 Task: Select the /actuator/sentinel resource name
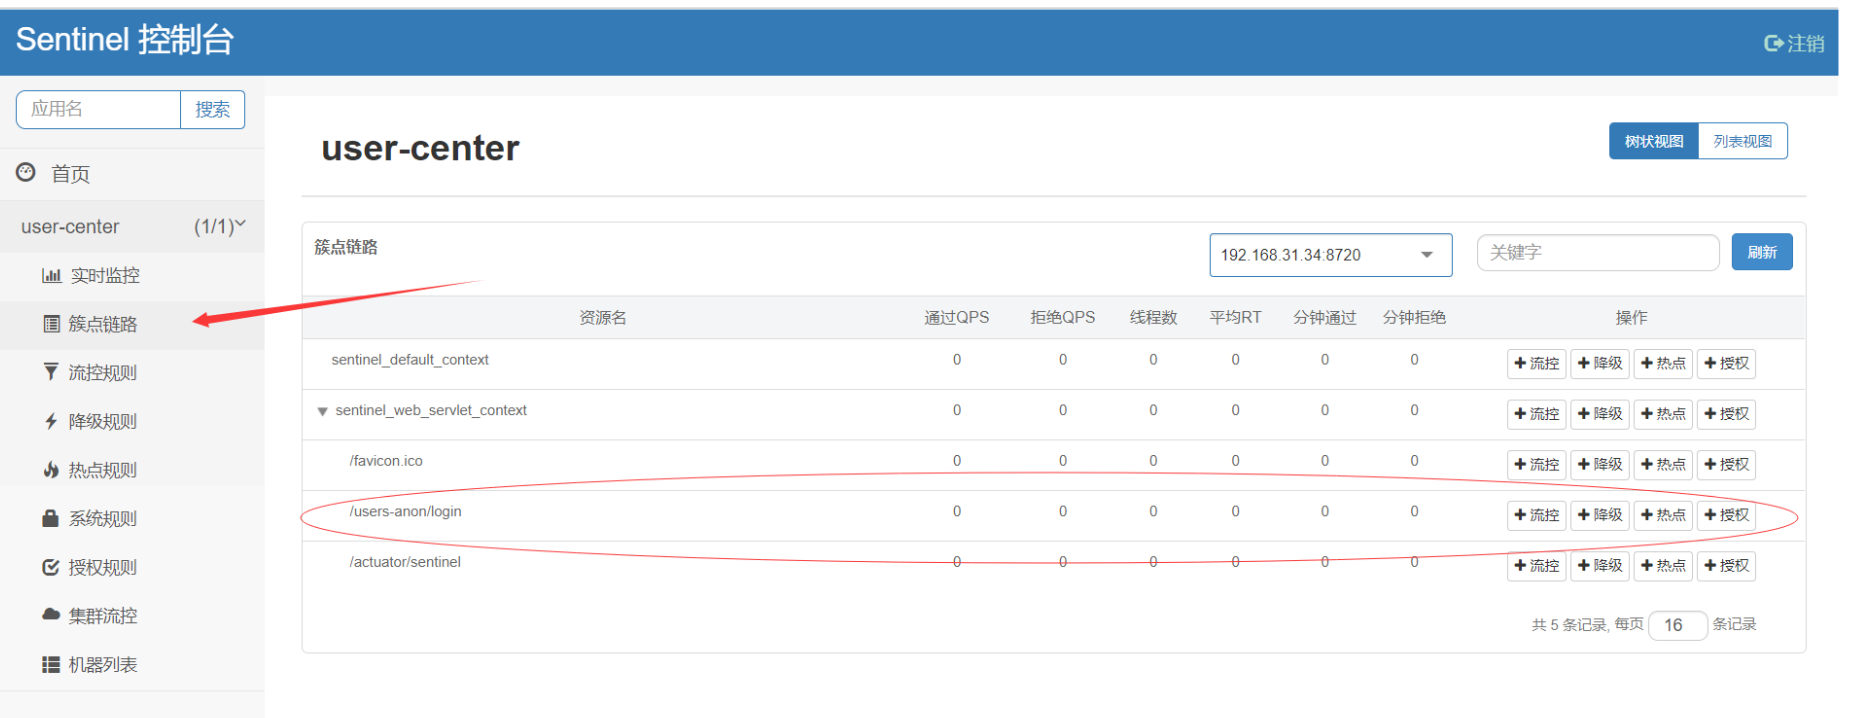point(405,562)
